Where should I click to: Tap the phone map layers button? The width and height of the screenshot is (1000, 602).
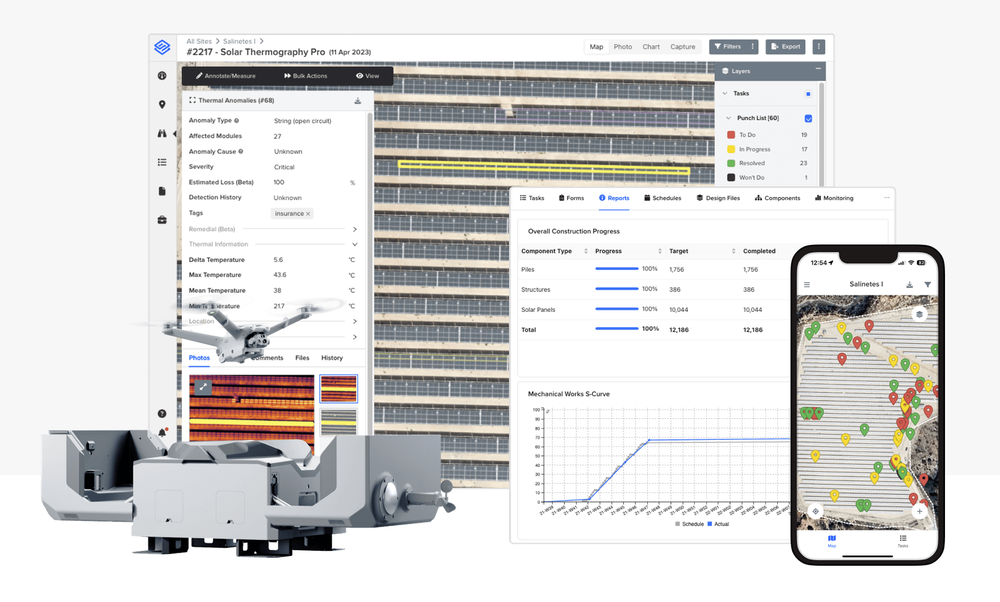point(919,314)
